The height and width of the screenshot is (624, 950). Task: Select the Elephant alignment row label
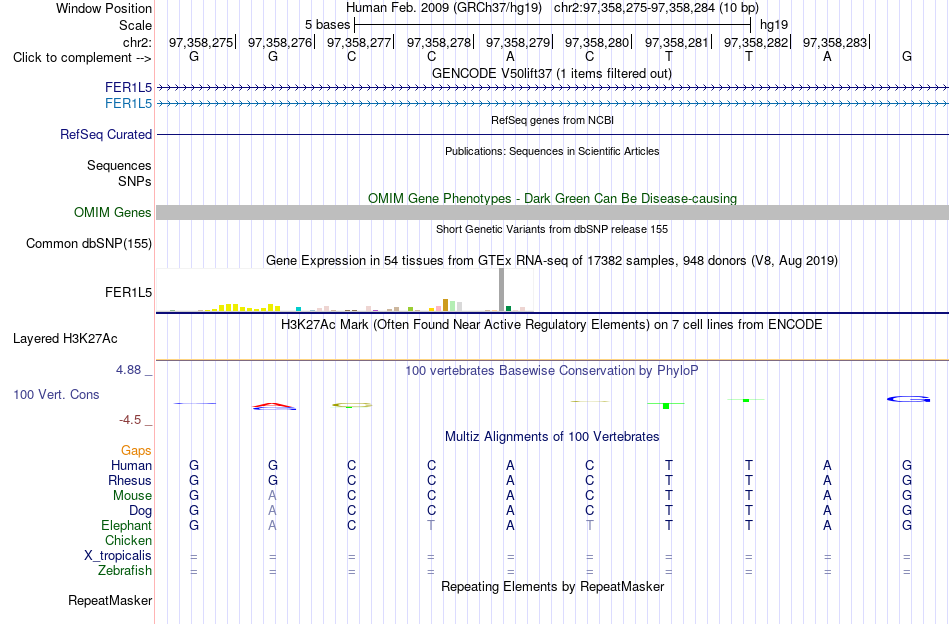127,525
